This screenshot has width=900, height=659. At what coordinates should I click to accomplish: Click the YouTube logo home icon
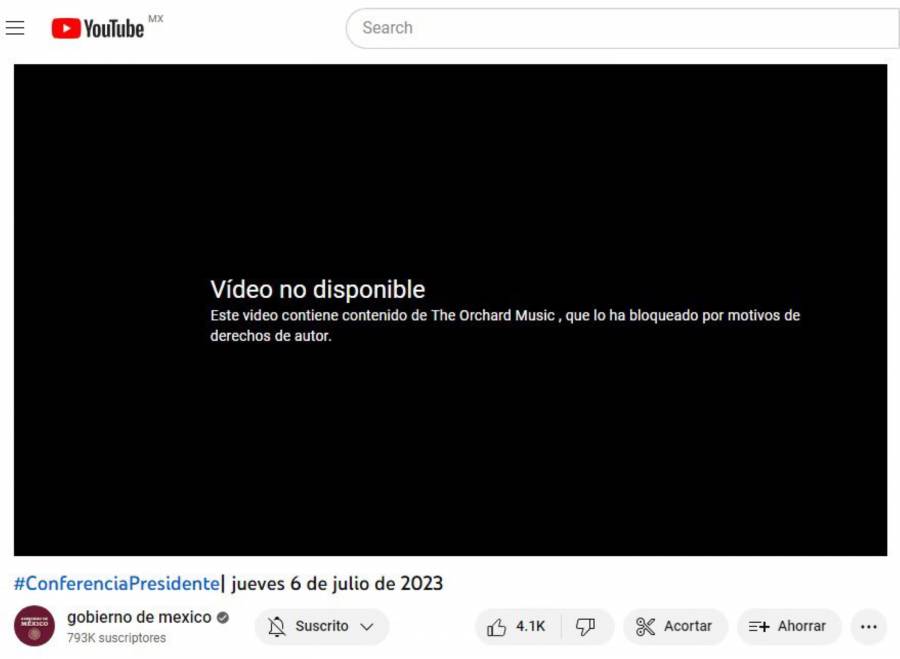tap(98, 28)
